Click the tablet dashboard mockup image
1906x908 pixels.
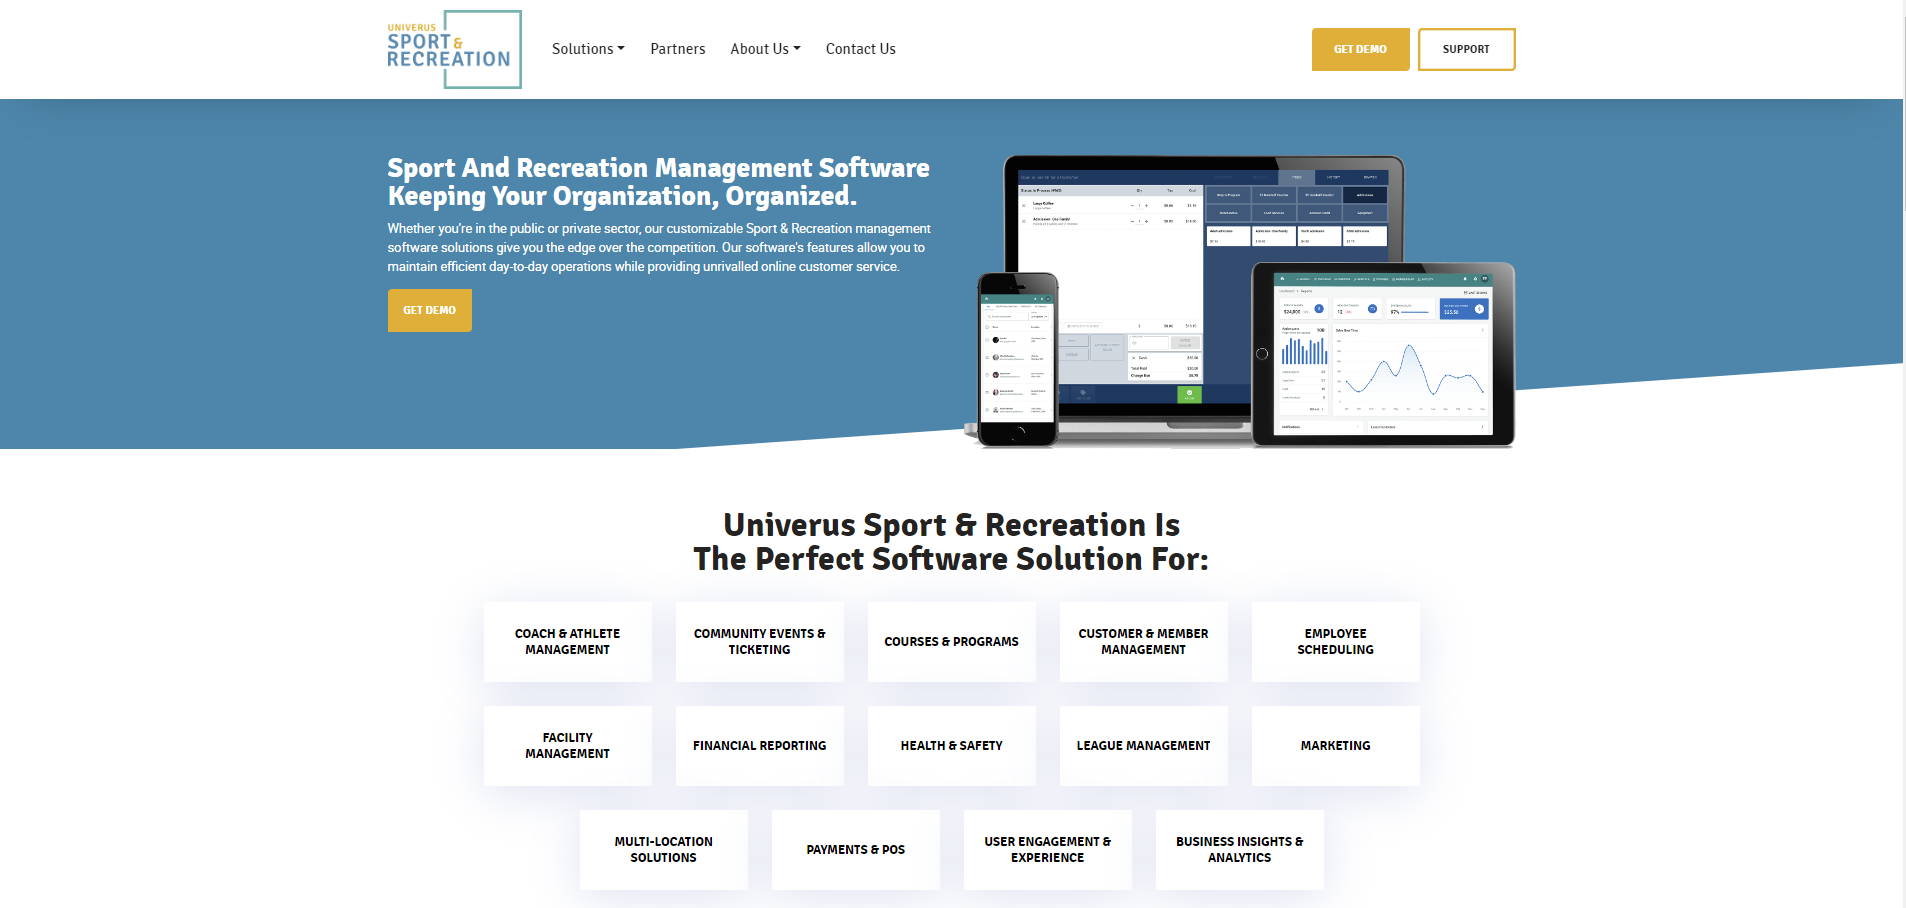pos(1384,354)
